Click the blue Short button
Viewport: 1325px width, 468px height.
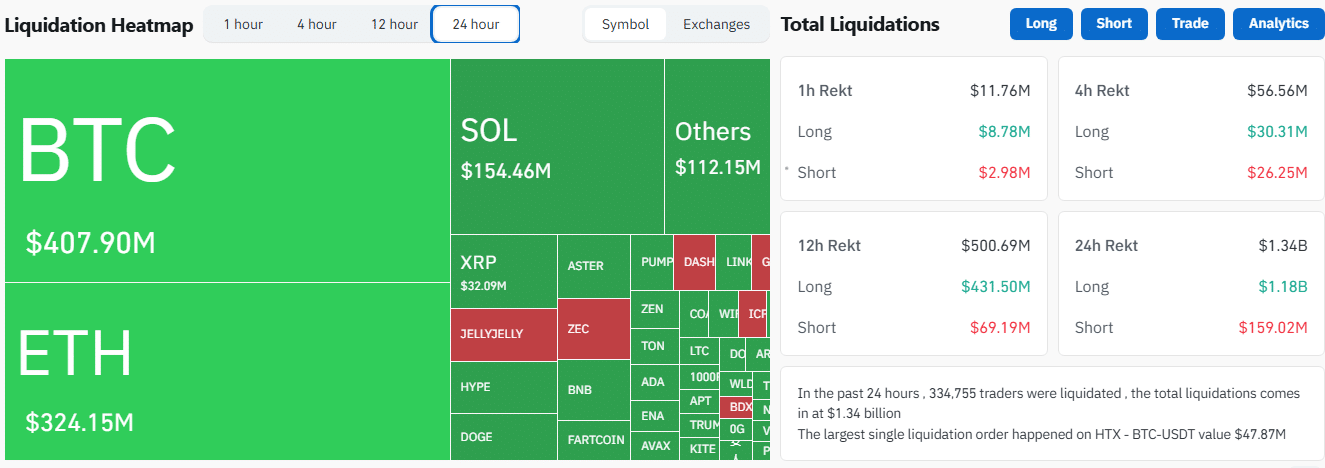(x=1113, y=24)
